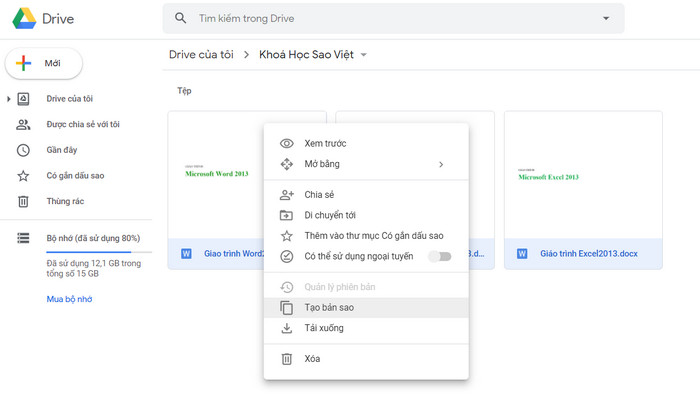
Task: Choose 'Chia sẻ' menu entry
Action: (366, 195)
